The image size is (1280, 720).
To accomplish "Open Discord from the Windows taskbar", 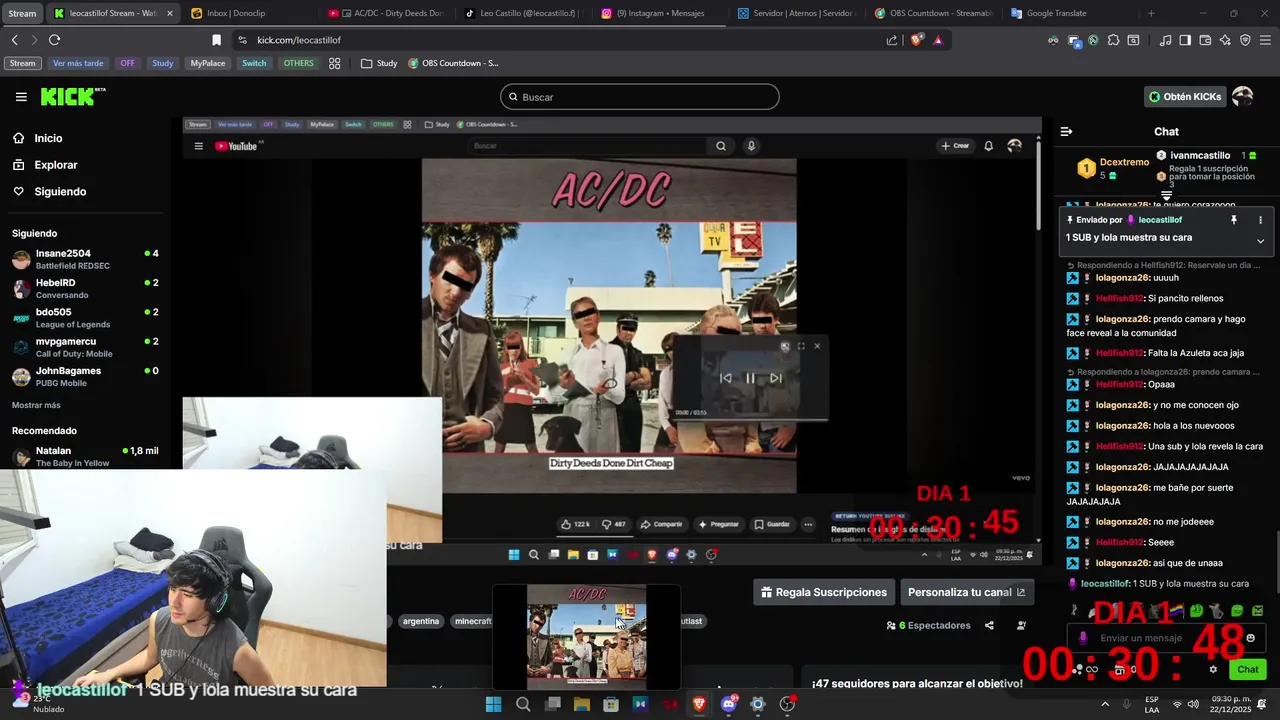I will tap(728, 704).
